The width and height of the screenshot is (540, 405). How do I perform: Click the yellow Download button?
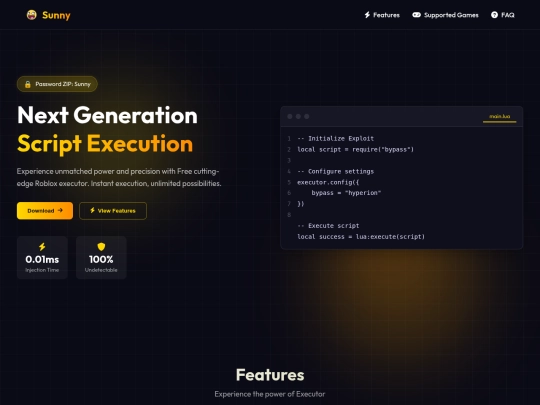[45, 210]
